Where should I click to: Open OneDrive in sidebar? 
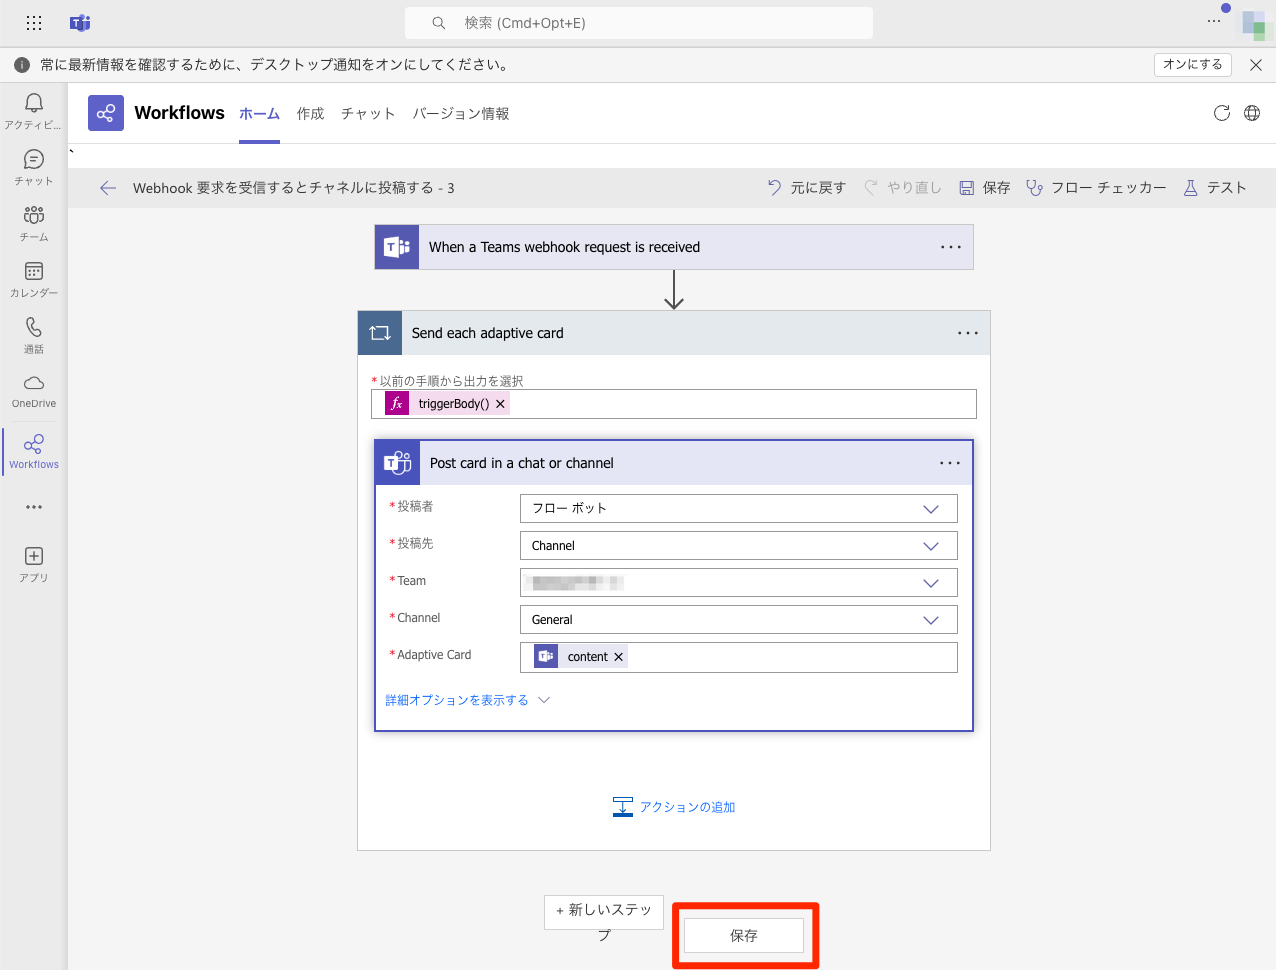click(34, 391)
